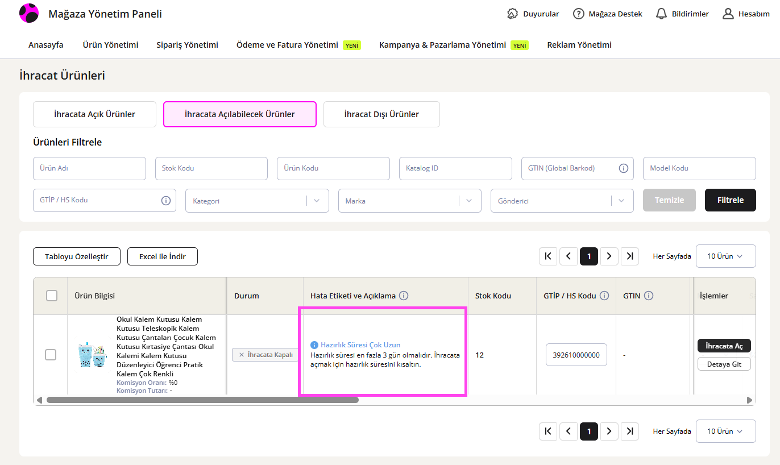Click the Duyurular announcements icon
This screenshot has width=780, height=465.
[x=512, y=14]
